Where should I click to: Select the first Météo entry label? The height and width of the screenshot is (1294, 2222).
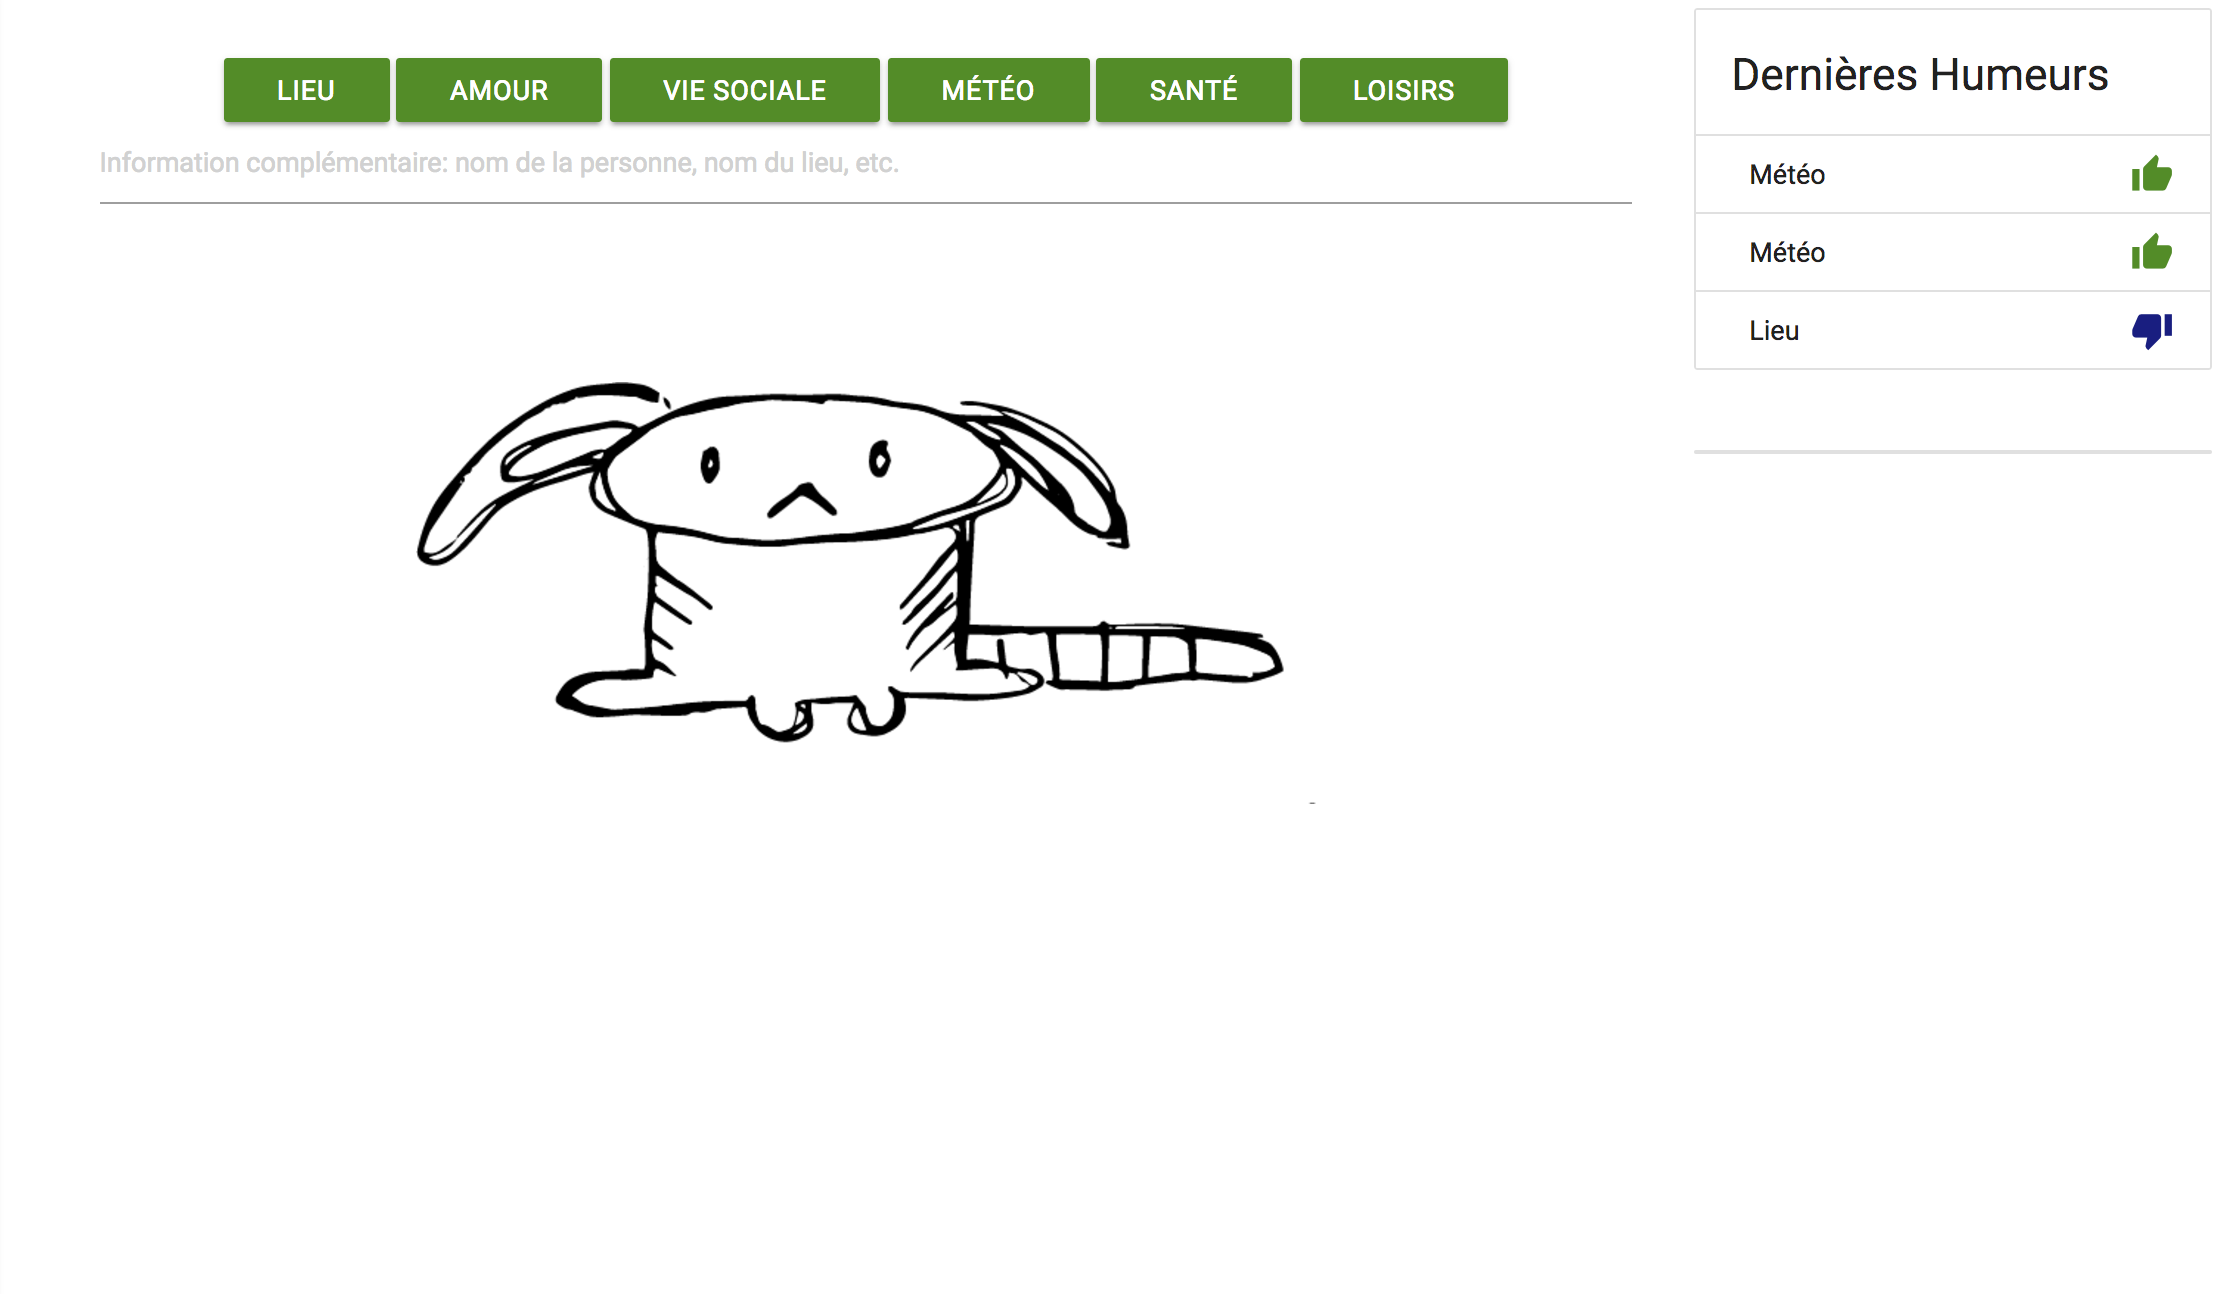(x=1787, y=175)
